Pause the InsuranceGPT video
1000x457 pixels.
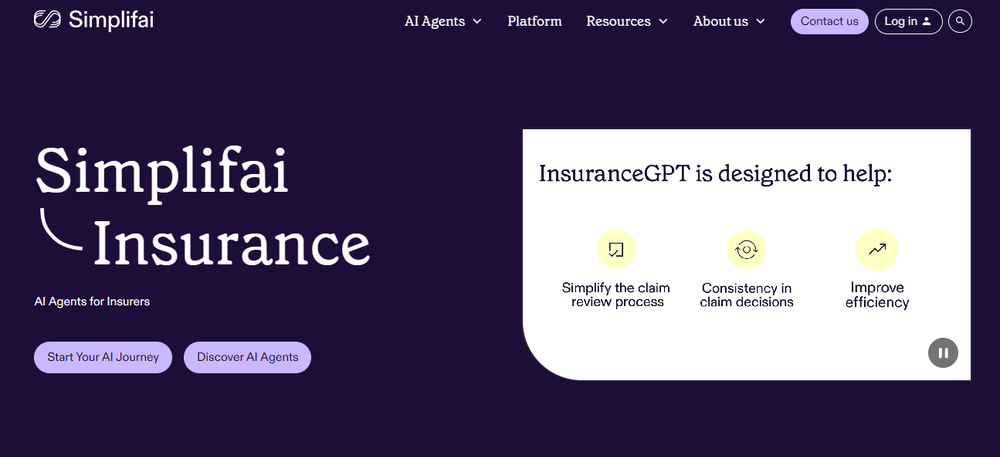click(943, 352)
